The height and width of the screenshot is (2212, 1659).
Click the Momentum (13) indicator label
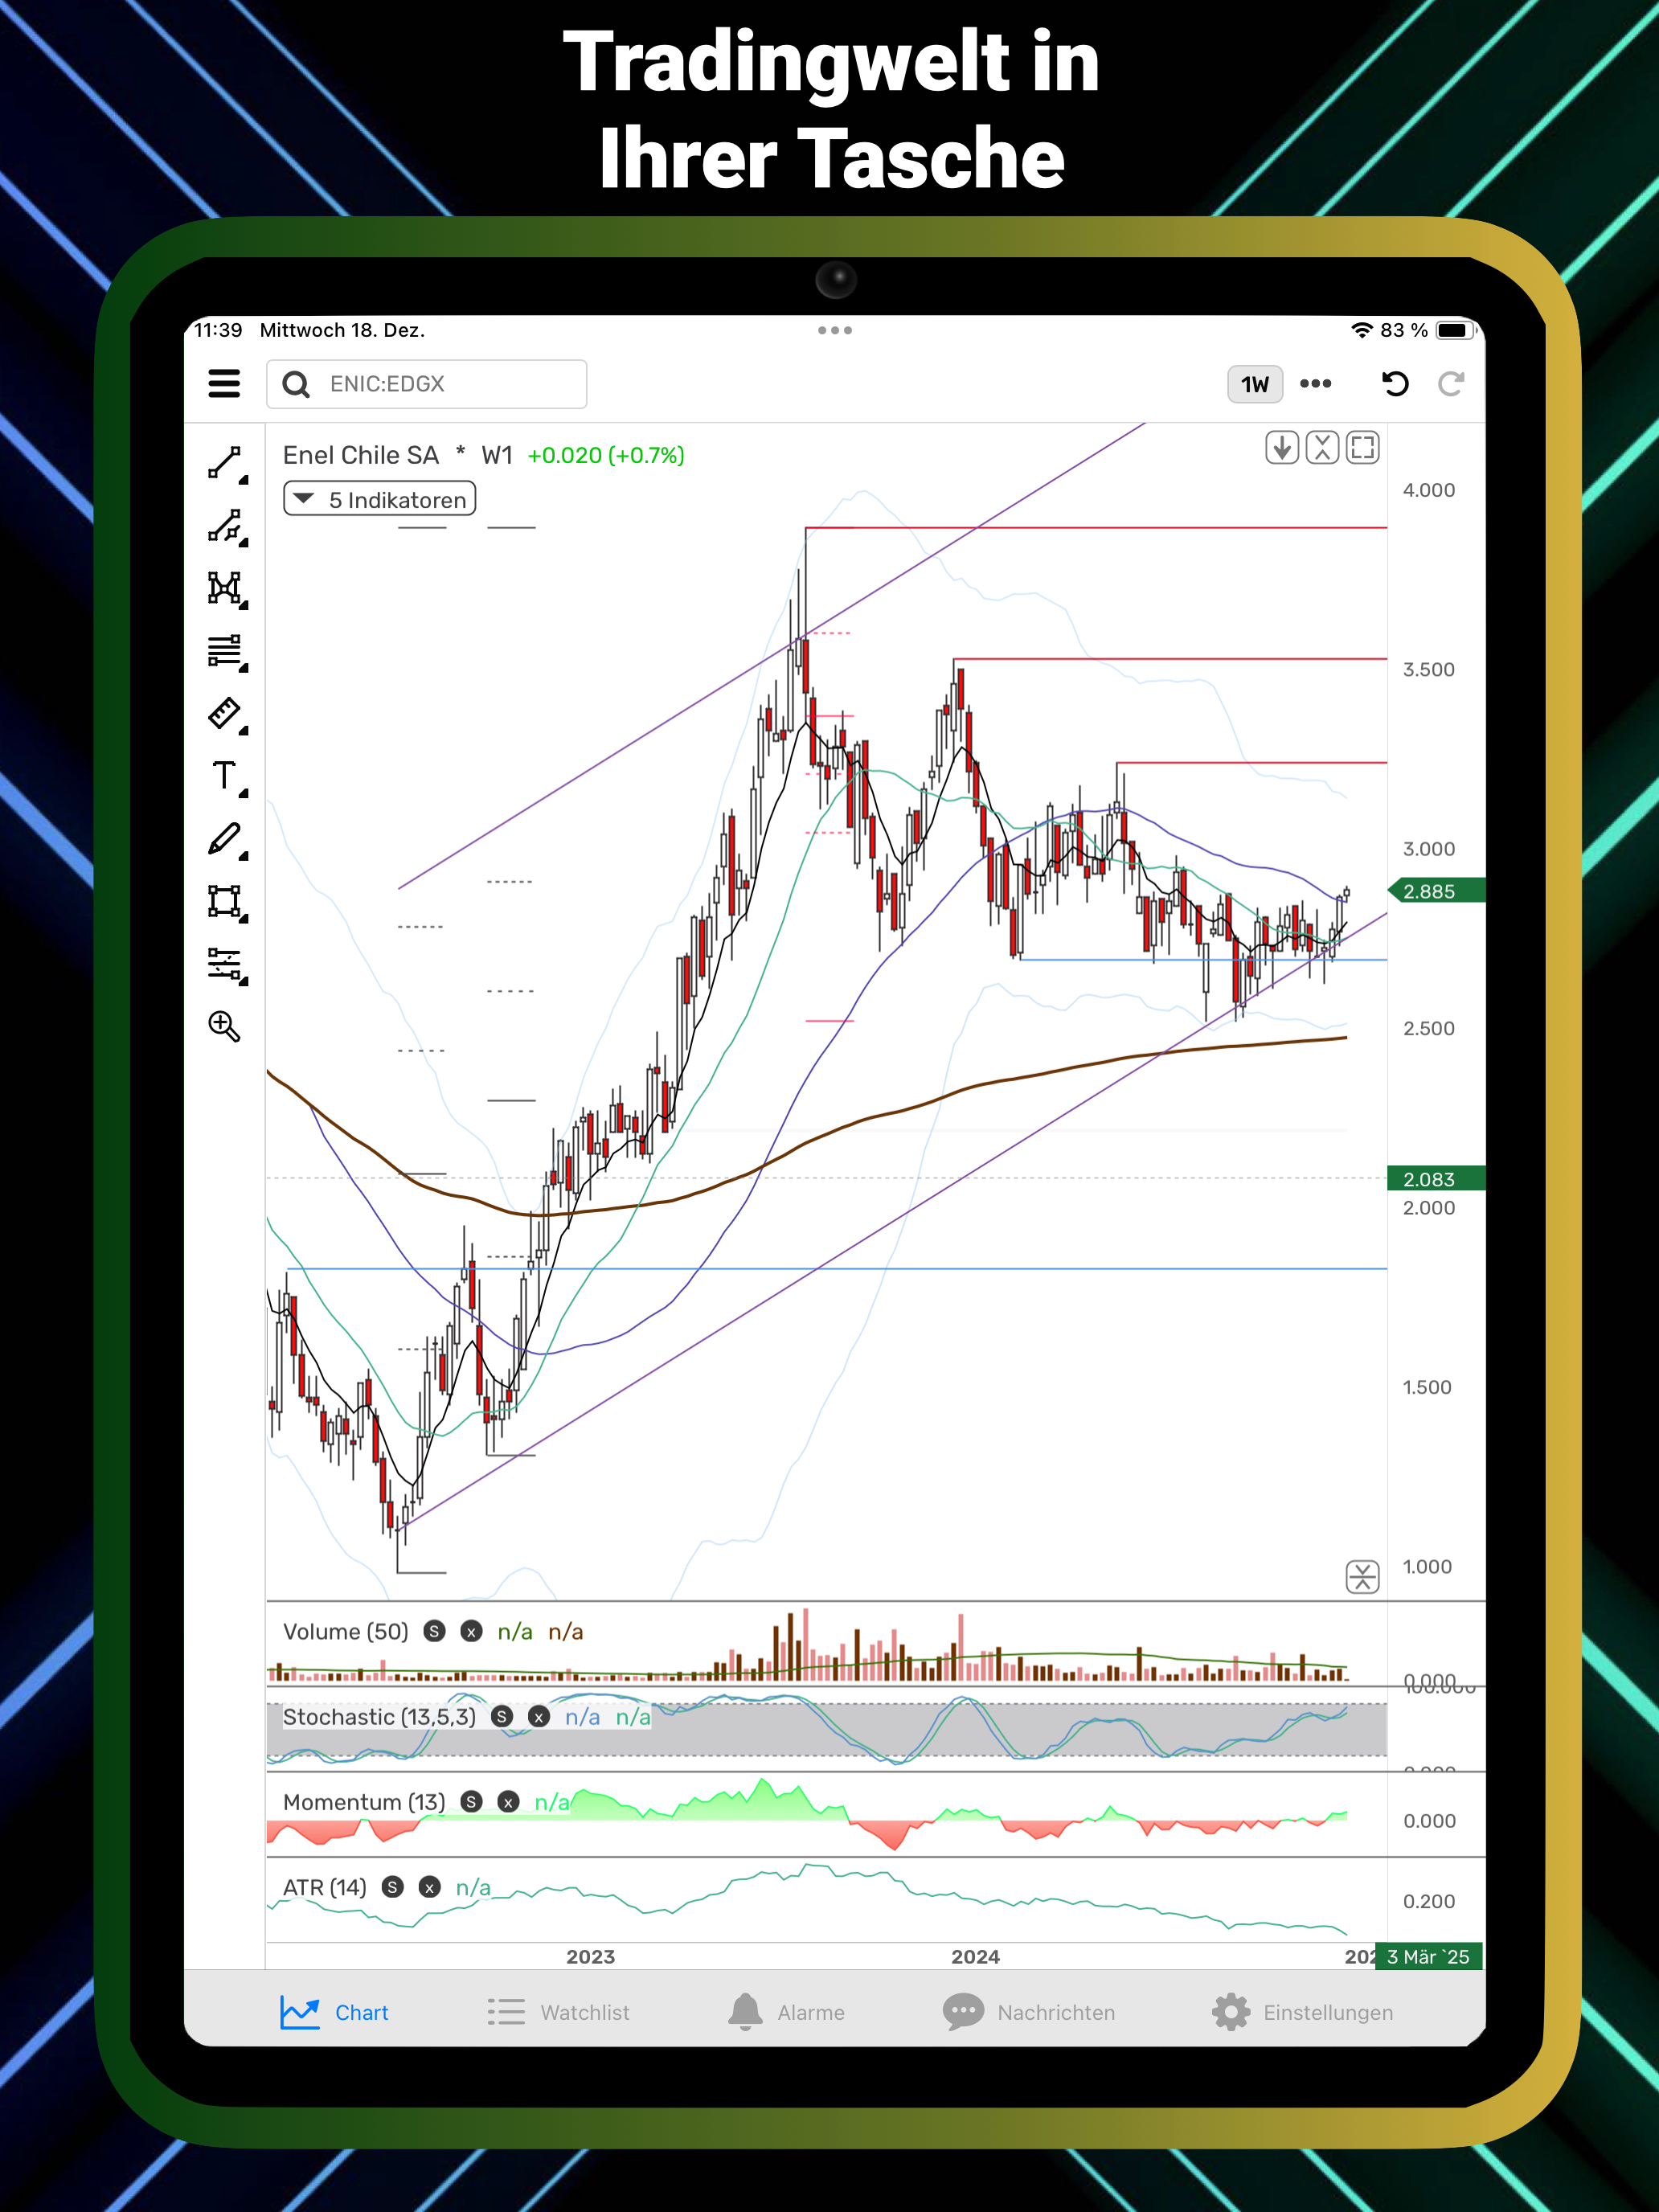click(x=364, y=1801)
